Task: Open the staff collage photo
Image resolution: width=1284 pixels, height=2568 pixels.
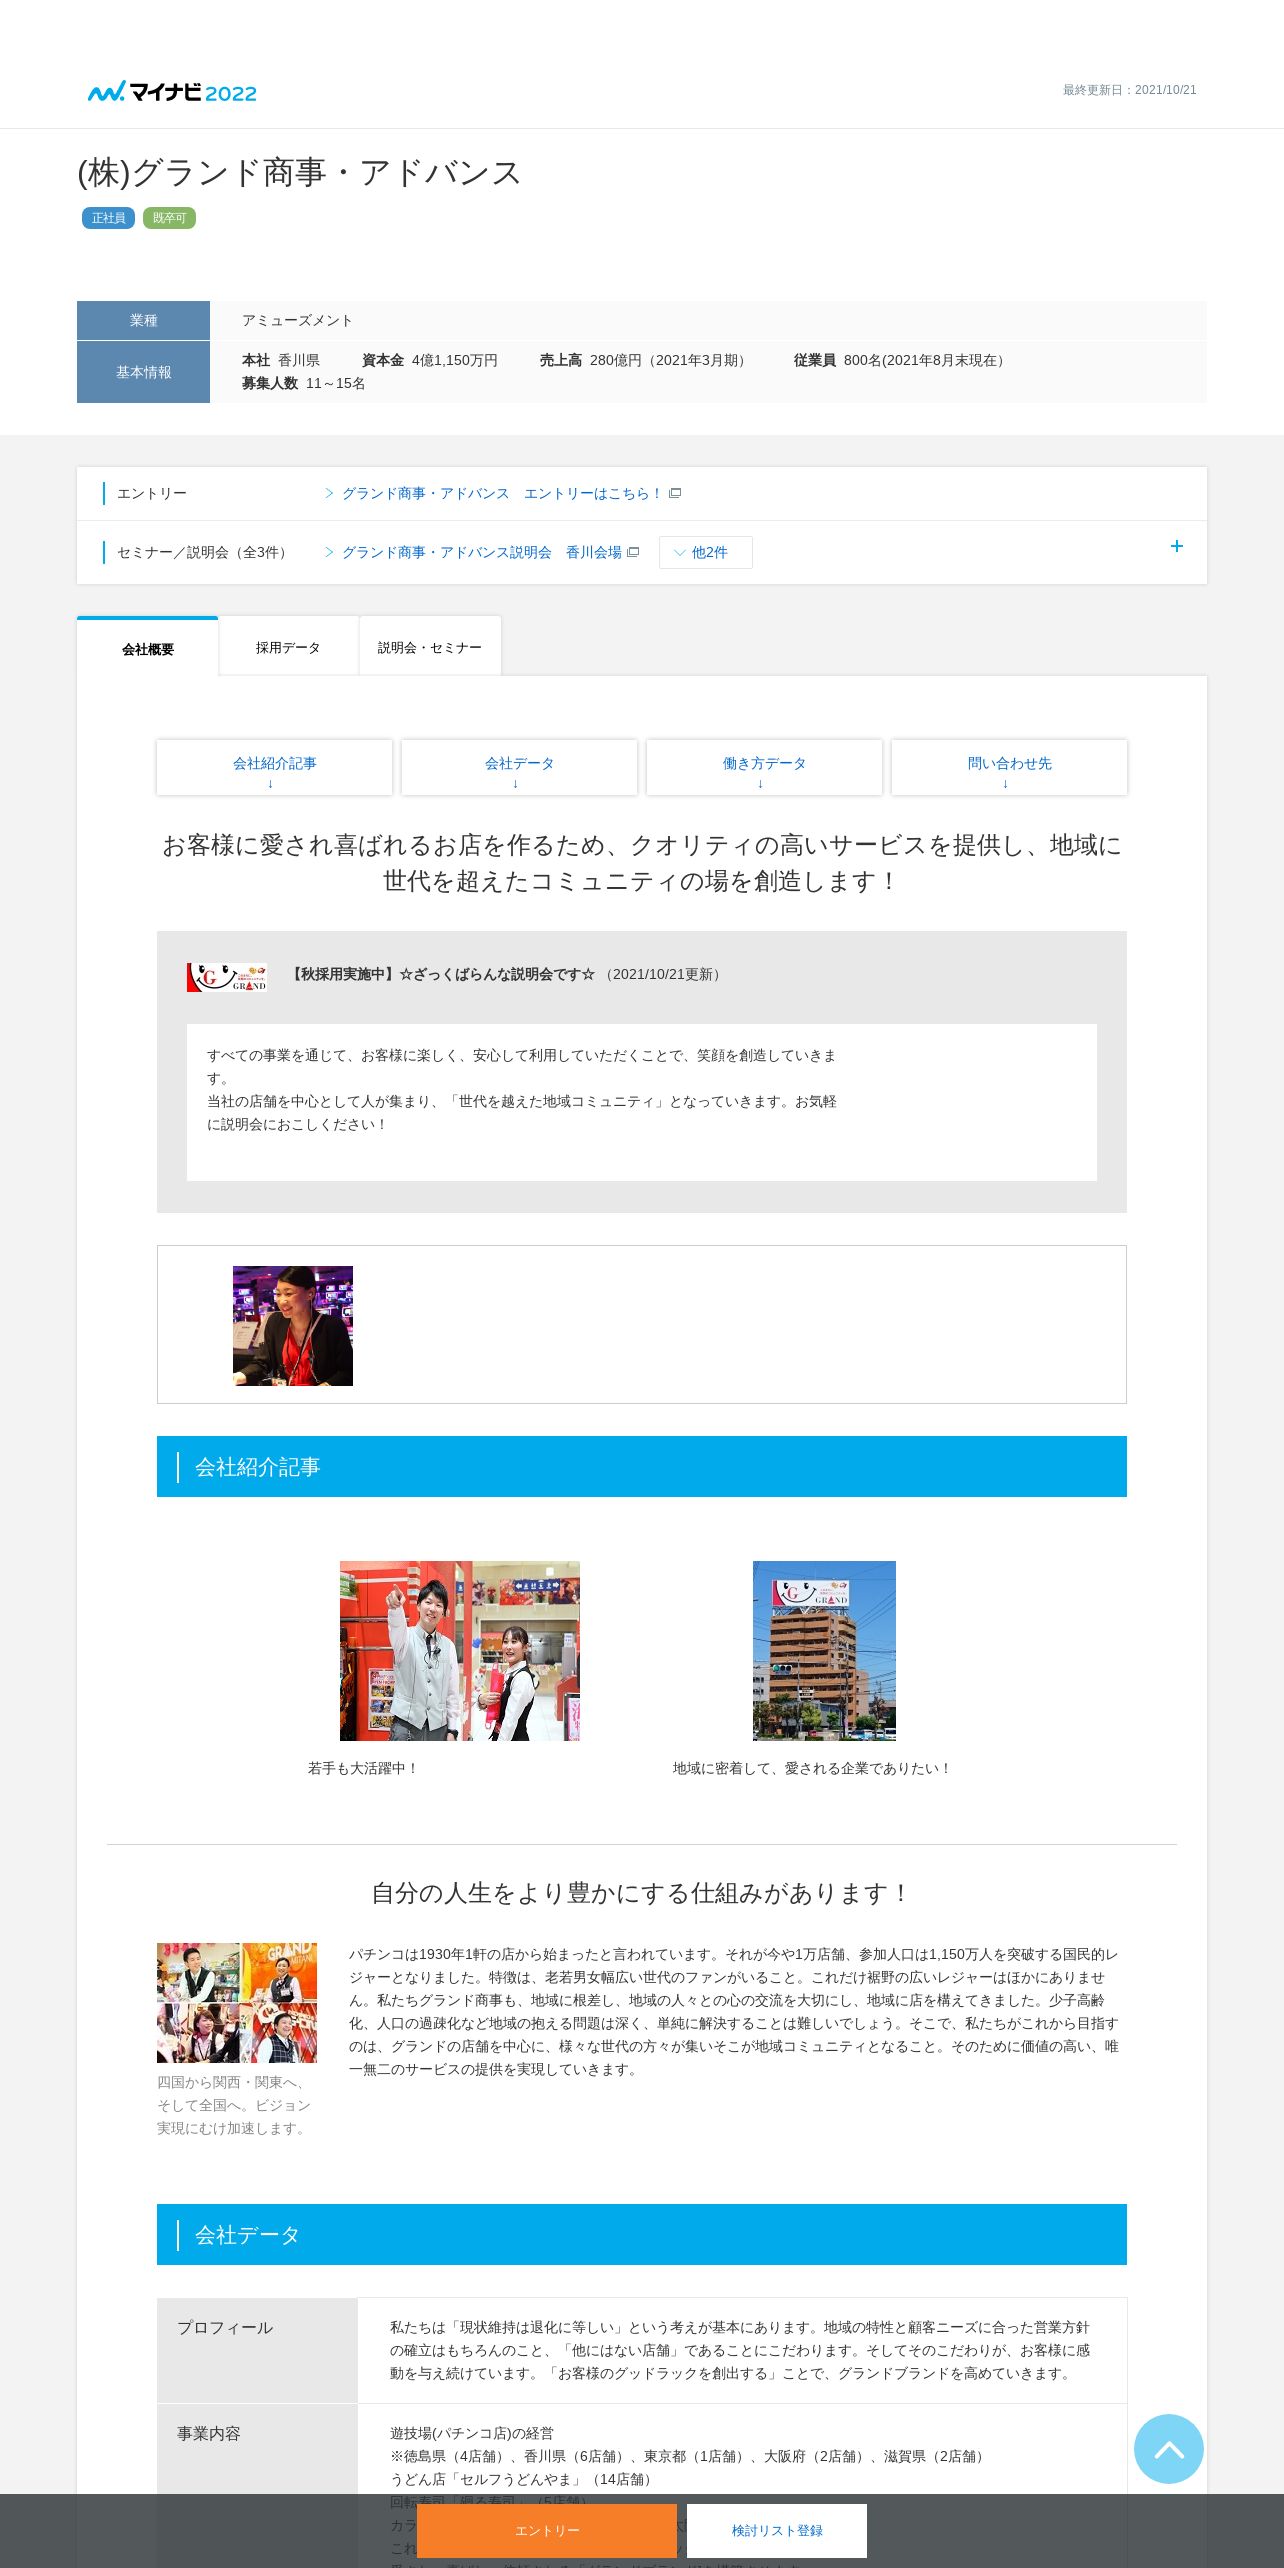Action: [x=237, y=2002]
